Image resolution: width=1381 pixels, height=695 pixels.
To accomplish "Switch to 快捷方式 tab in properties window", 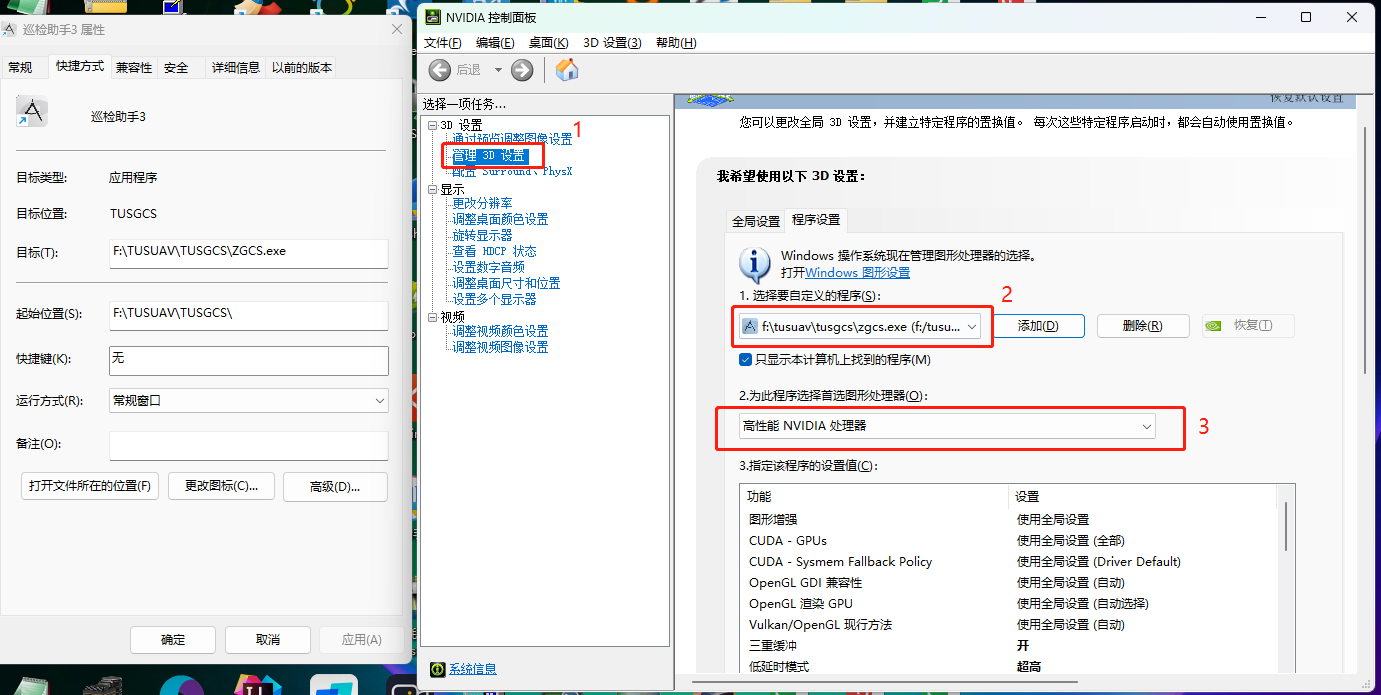I will click(x=80, y=66).
